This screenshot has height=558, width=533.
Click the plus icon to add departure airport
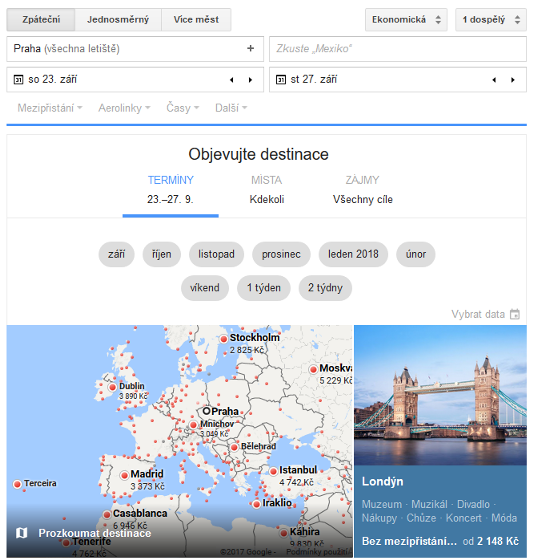tap(250, 48)
